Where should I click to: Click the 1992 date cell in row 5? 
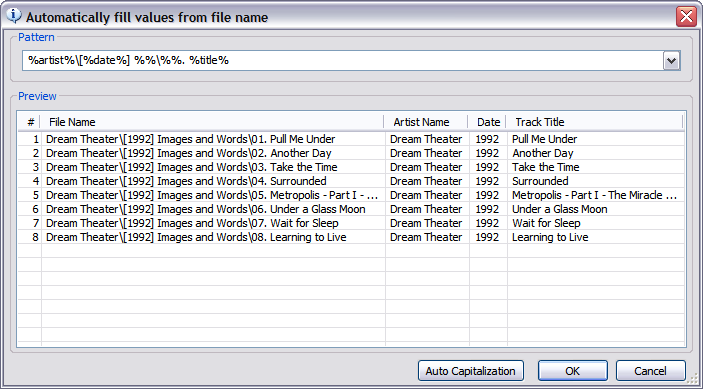[487, 195]
